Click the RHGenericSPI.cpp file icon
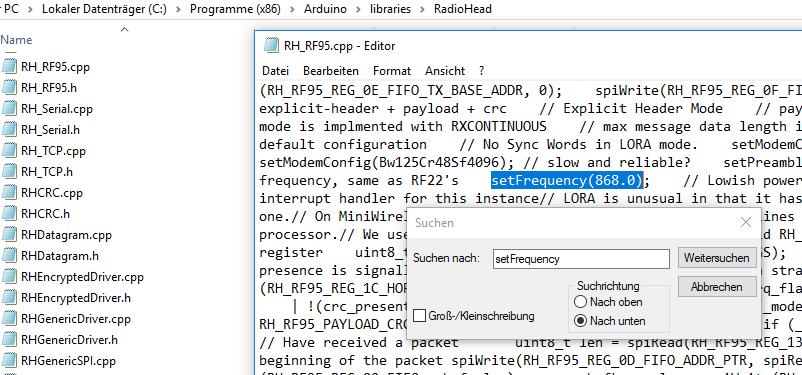This screenshot has width=802, height=375. (x=9, y=361)
